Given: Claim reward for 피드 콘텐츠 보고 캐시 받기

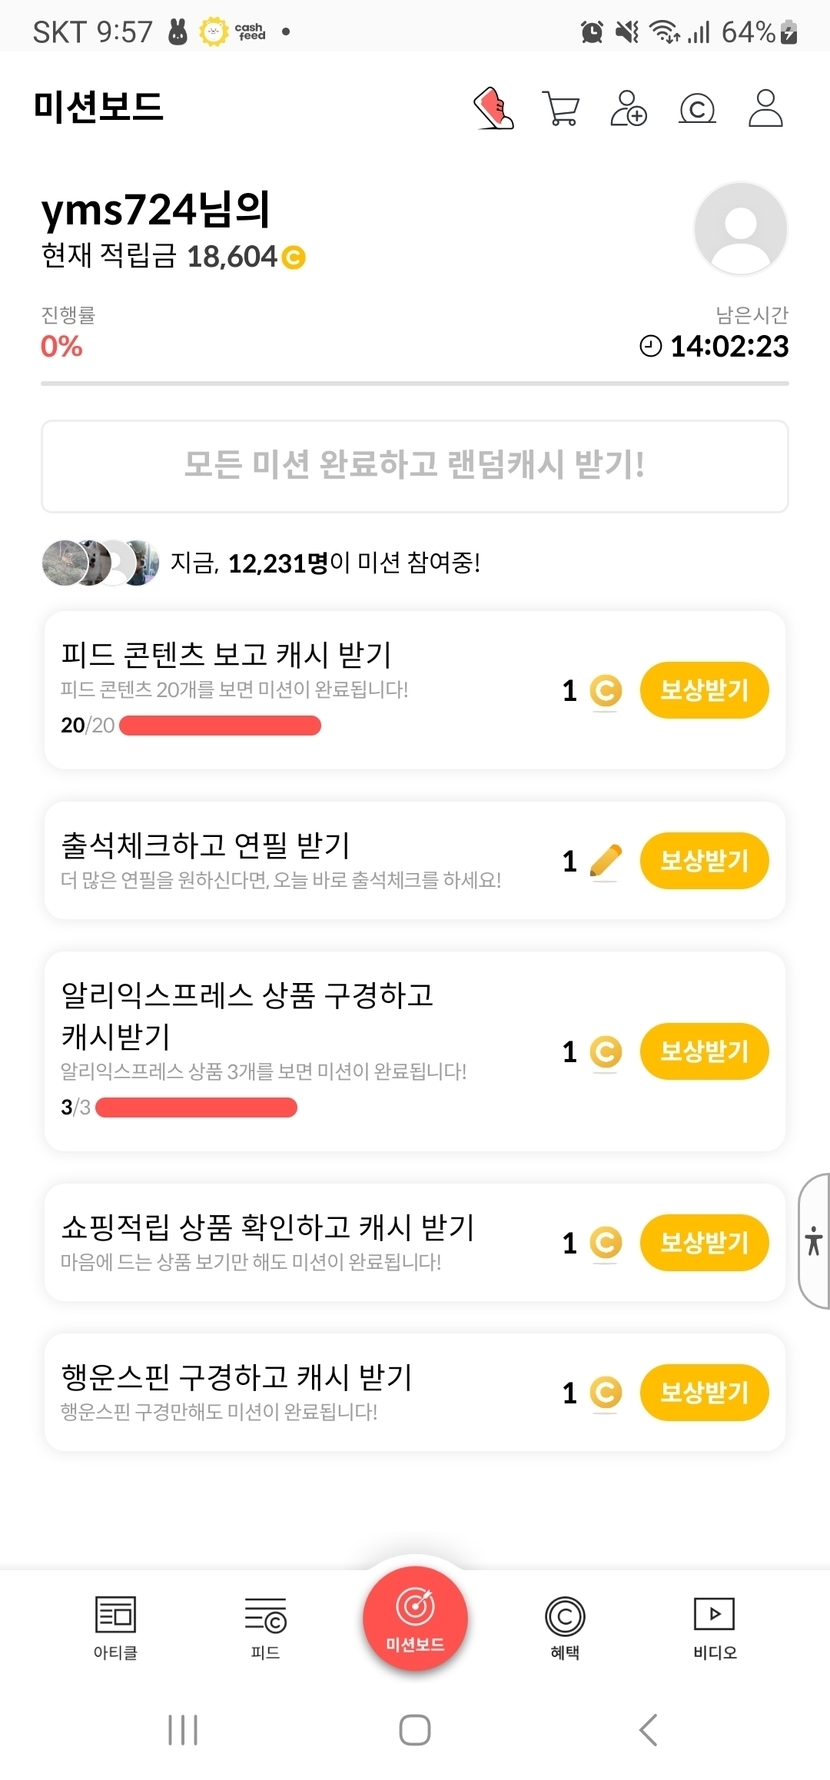Looking at the screenshot, I should pos(704,690).
